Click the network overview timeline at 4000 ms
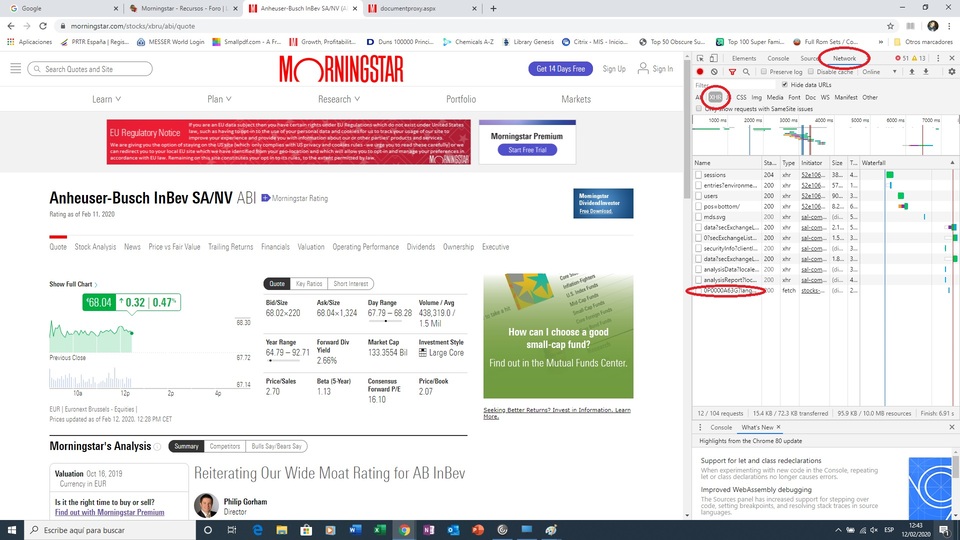 click(x=823, y=121)
